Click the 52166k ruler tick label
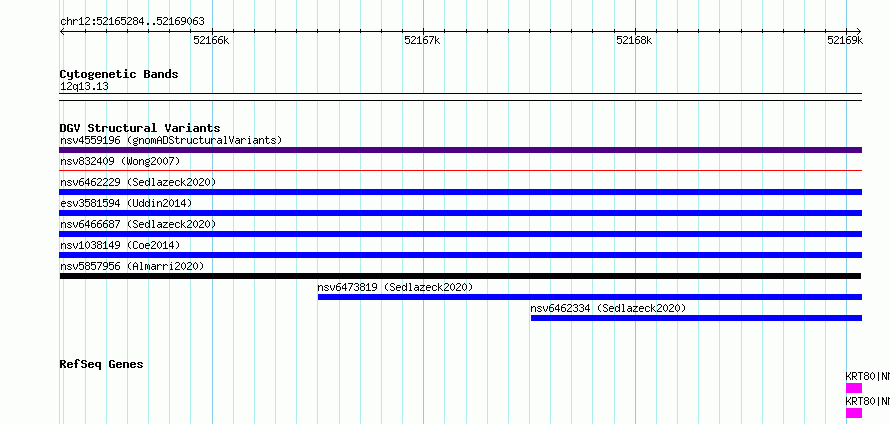This screenshot has width=890, height=424. pos(211,40)
